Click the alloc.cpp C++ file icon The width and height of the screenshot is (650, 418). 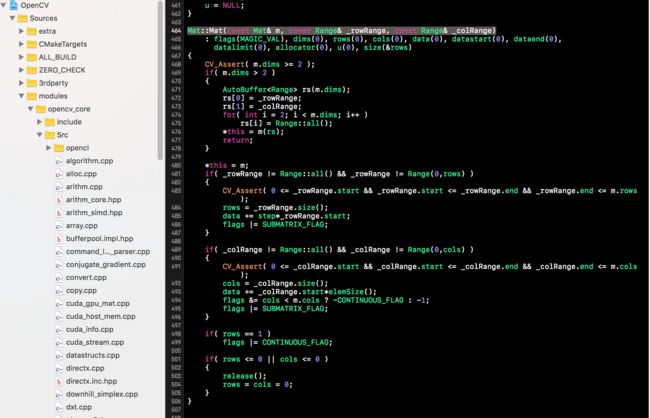pyautogui.click(x=59, y=174)
